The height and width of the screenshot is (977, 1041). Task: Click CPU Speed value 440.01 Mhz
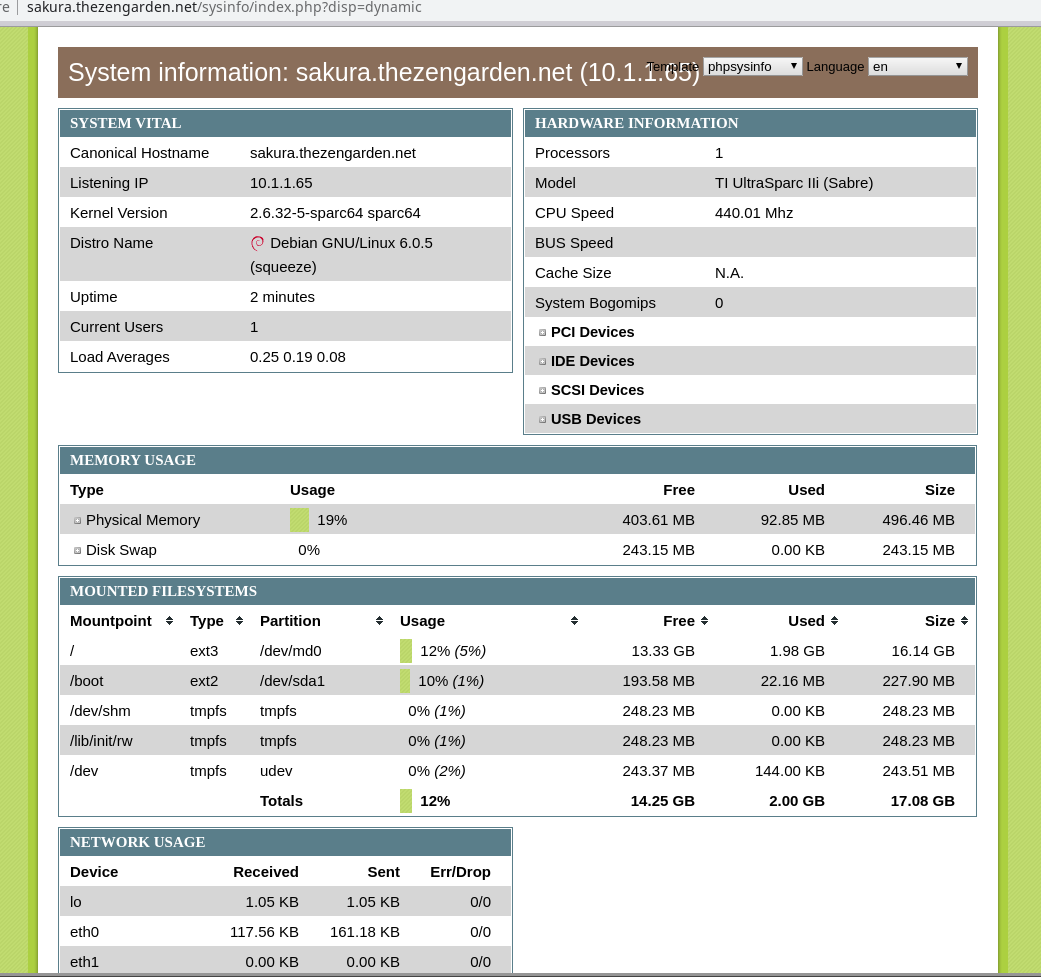pyautogui.click(x=754, y=213)
